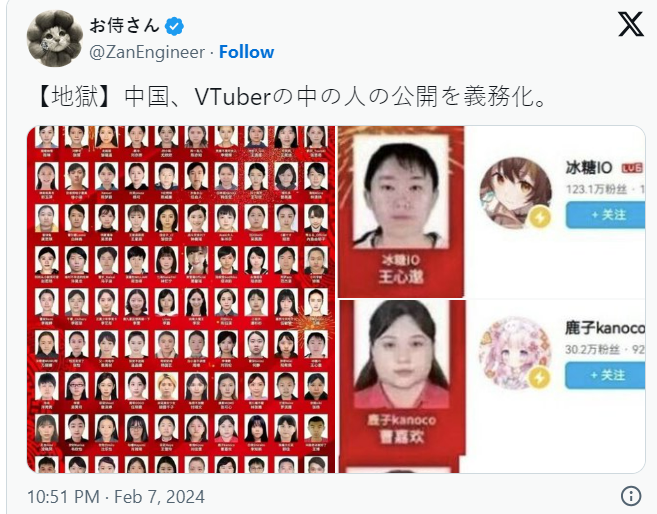657x514 pixels.
Task: Open the red photo grid image
Action: click(181, 299)
